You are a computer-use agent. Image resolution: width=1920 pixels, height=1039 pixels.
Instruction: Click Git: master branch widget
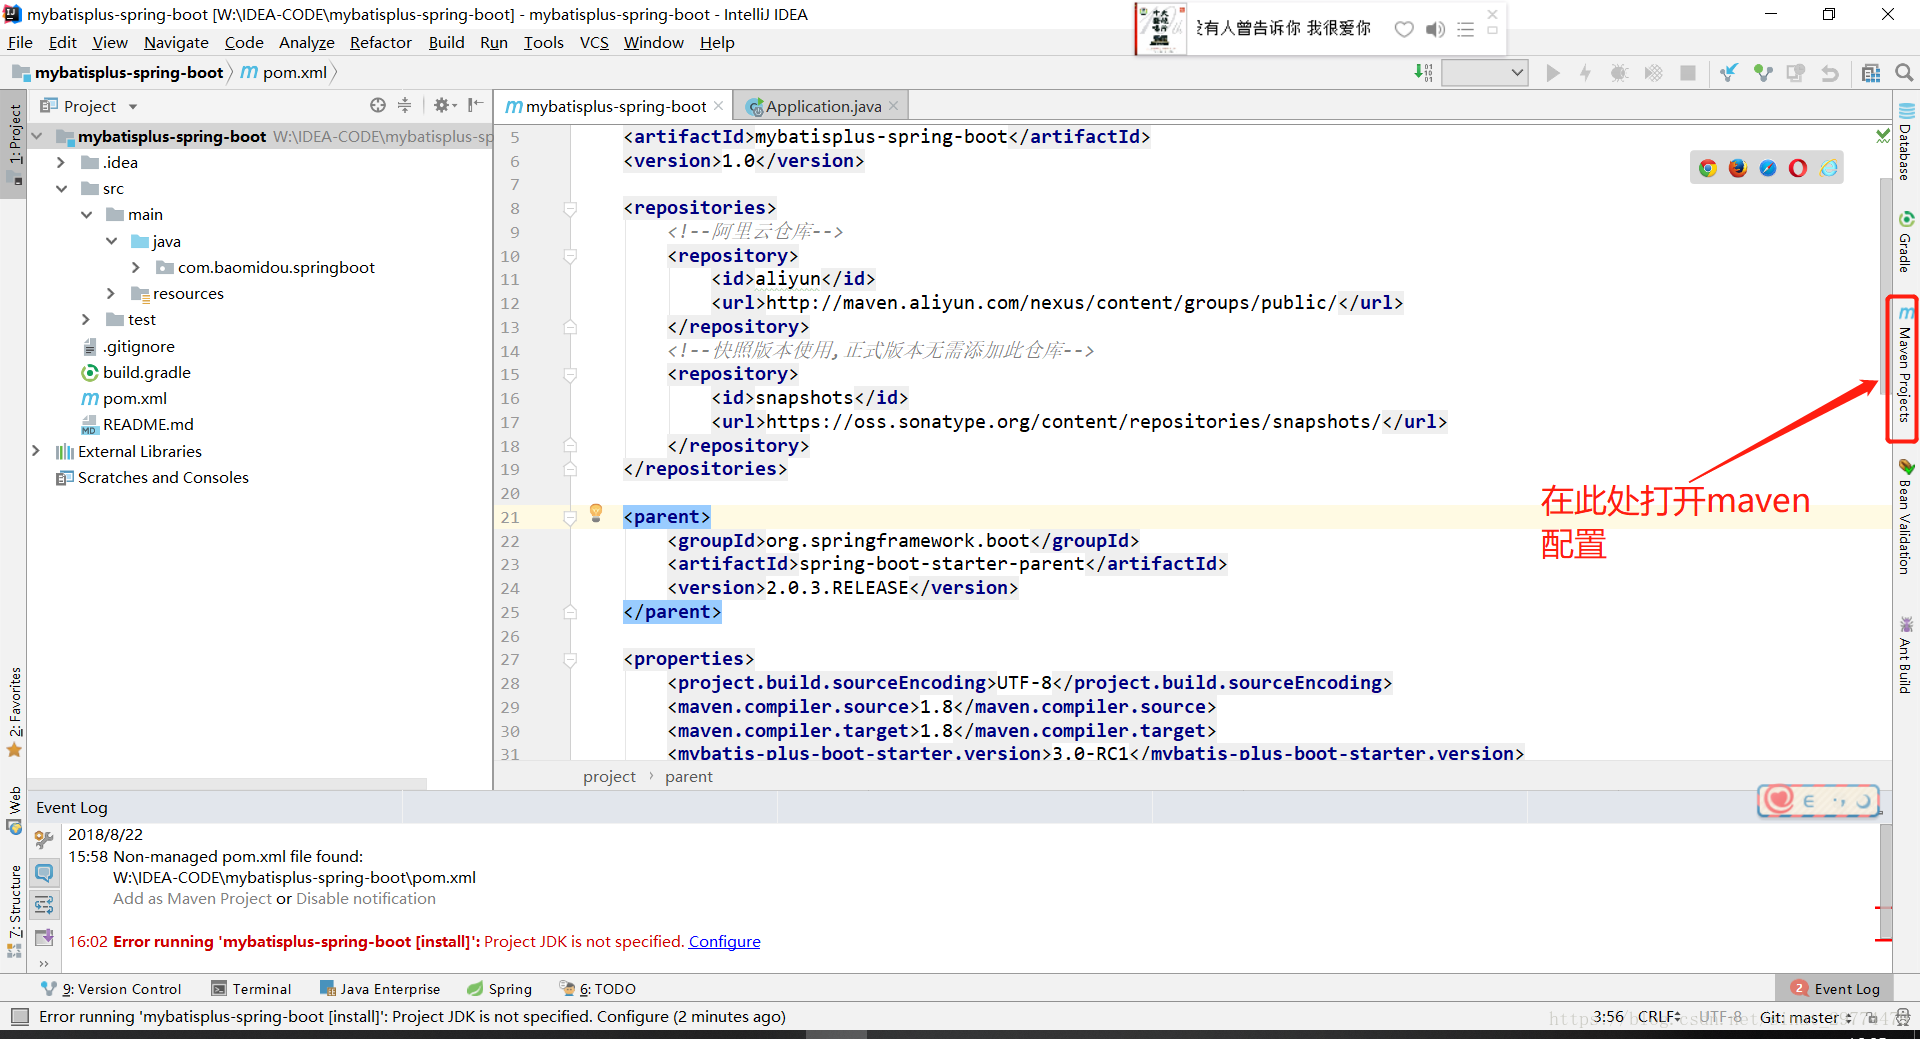point(1807,1017)
